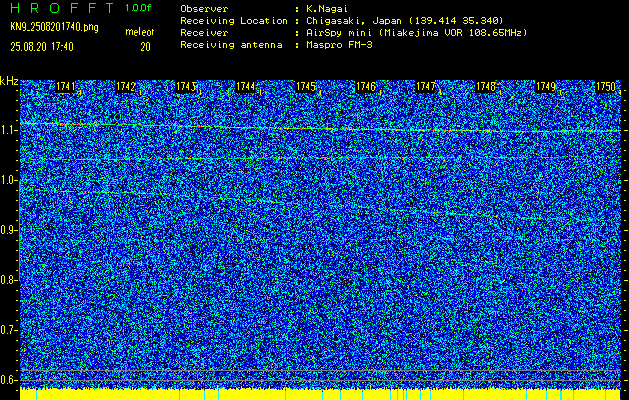
Task: Click the 0.6 frequency axis label
Action: 9,380
